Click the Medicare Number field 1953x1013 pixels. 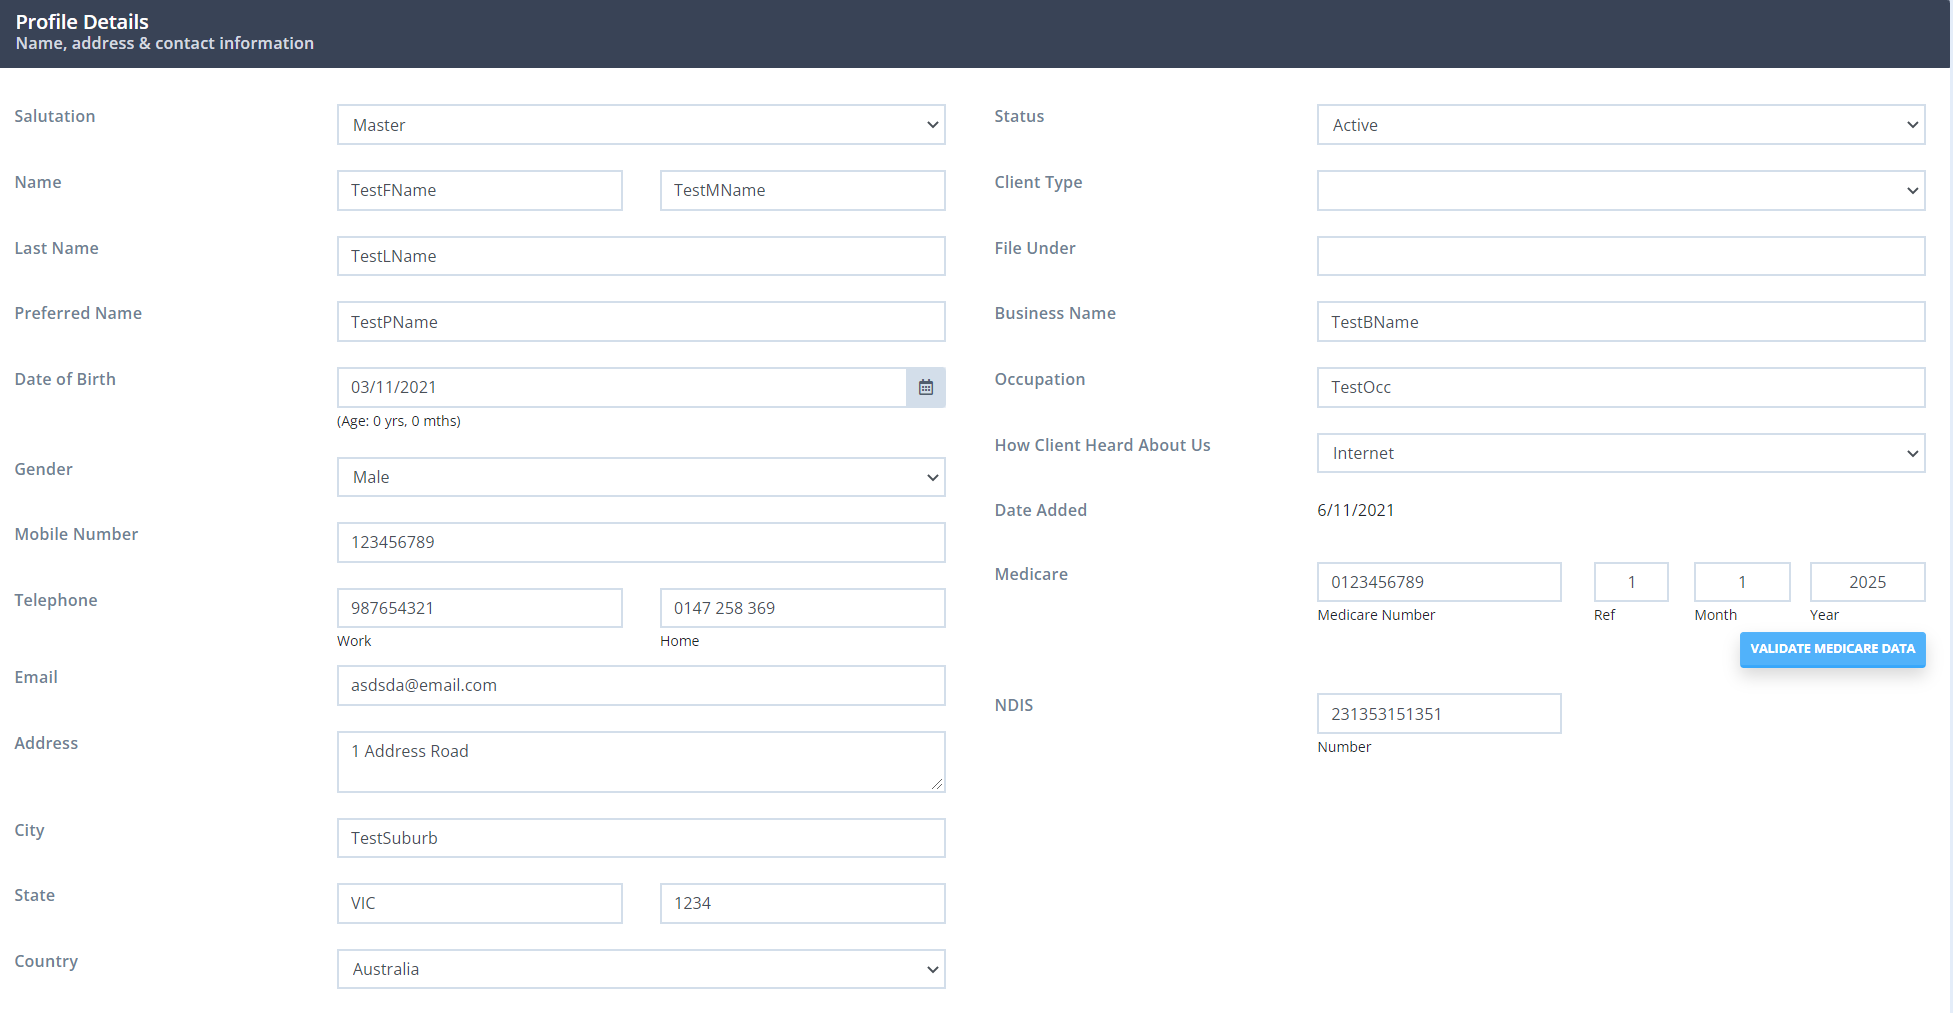tap(1439, 582)
